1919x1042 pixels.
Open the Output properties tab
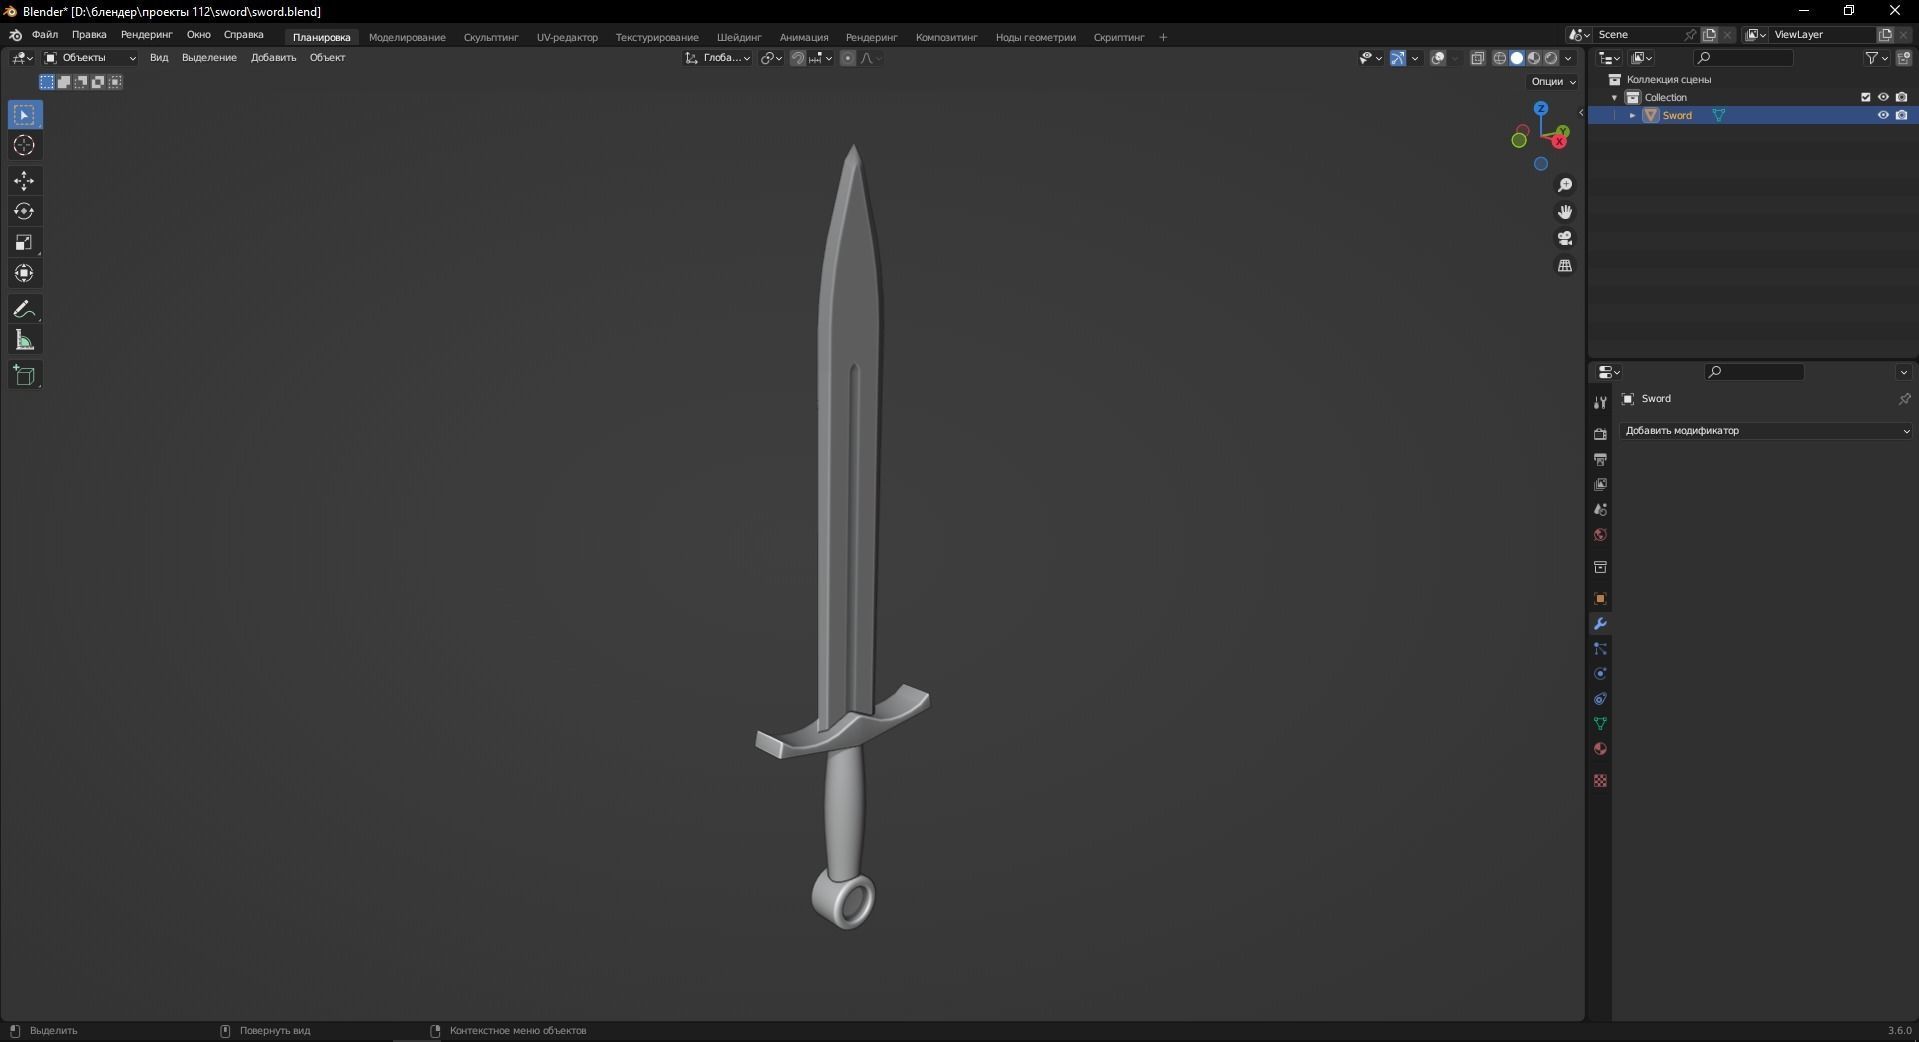(1600, 459)
